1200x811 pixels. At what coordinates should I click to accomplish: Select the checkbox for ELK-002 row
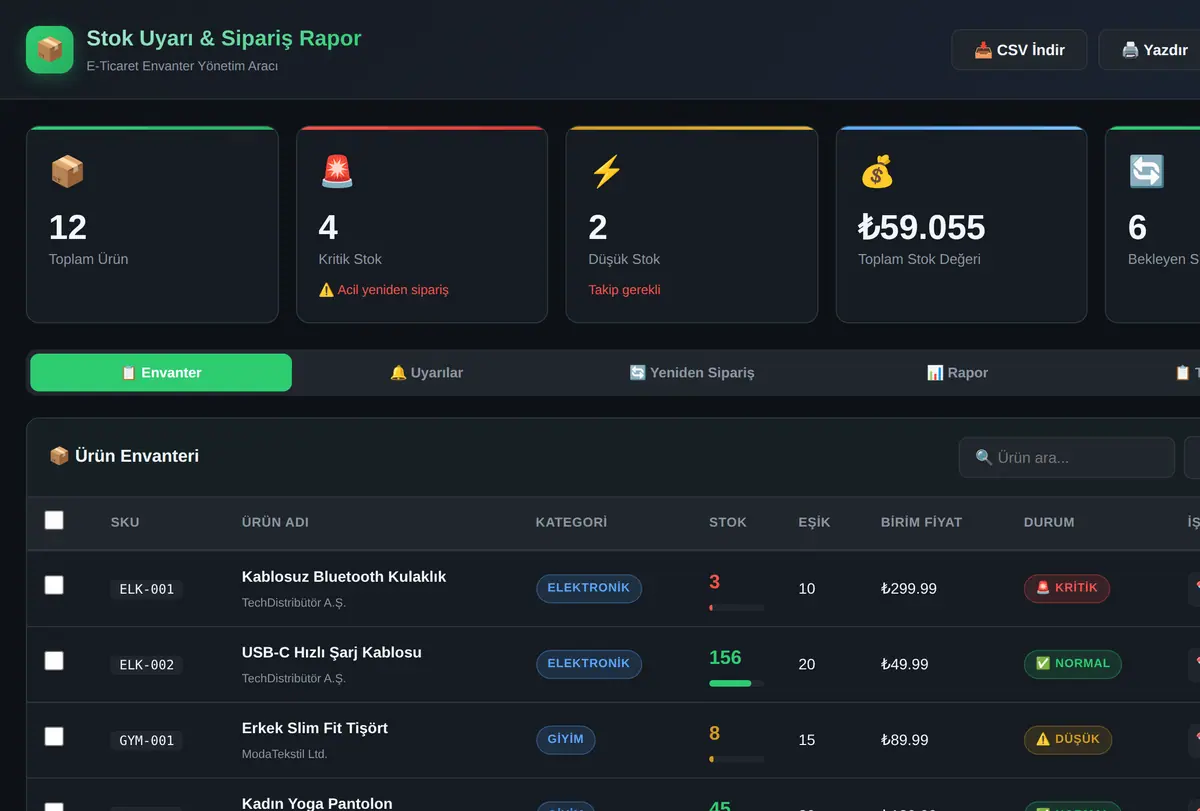tap(54, 661)
